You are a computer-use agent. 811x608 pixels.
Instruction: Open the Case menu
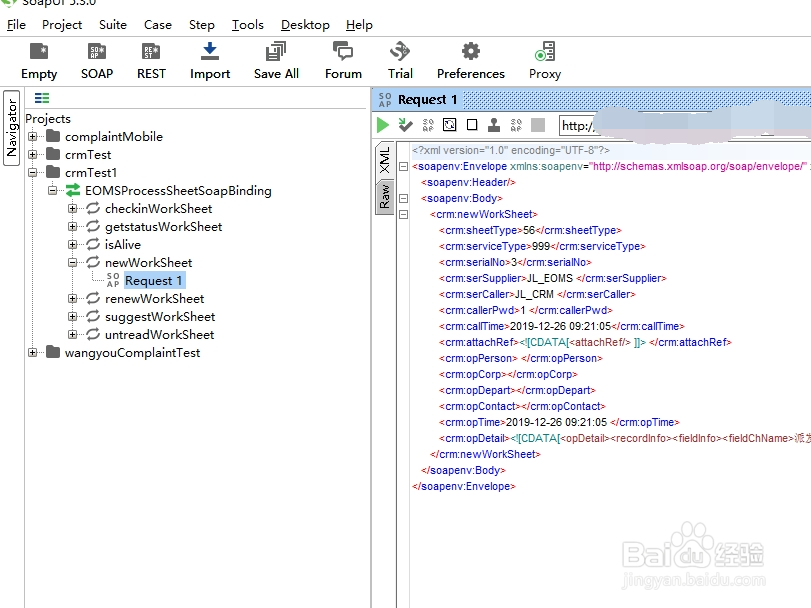click(158, 25)
